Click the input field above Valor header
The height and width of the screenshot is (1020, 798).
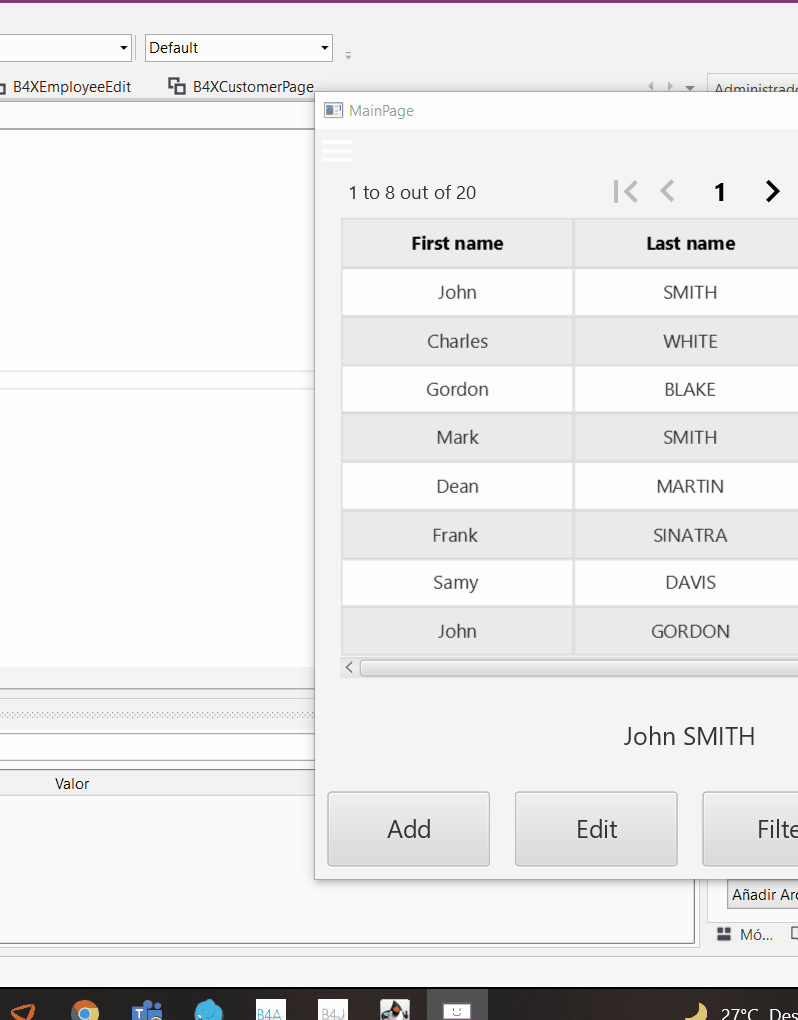[157, 747]
